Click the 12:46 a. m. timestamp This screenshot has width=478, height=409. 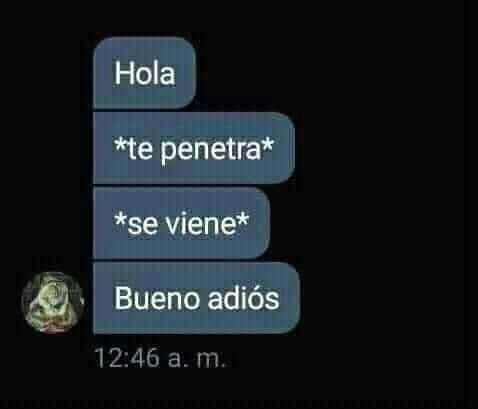162,358
